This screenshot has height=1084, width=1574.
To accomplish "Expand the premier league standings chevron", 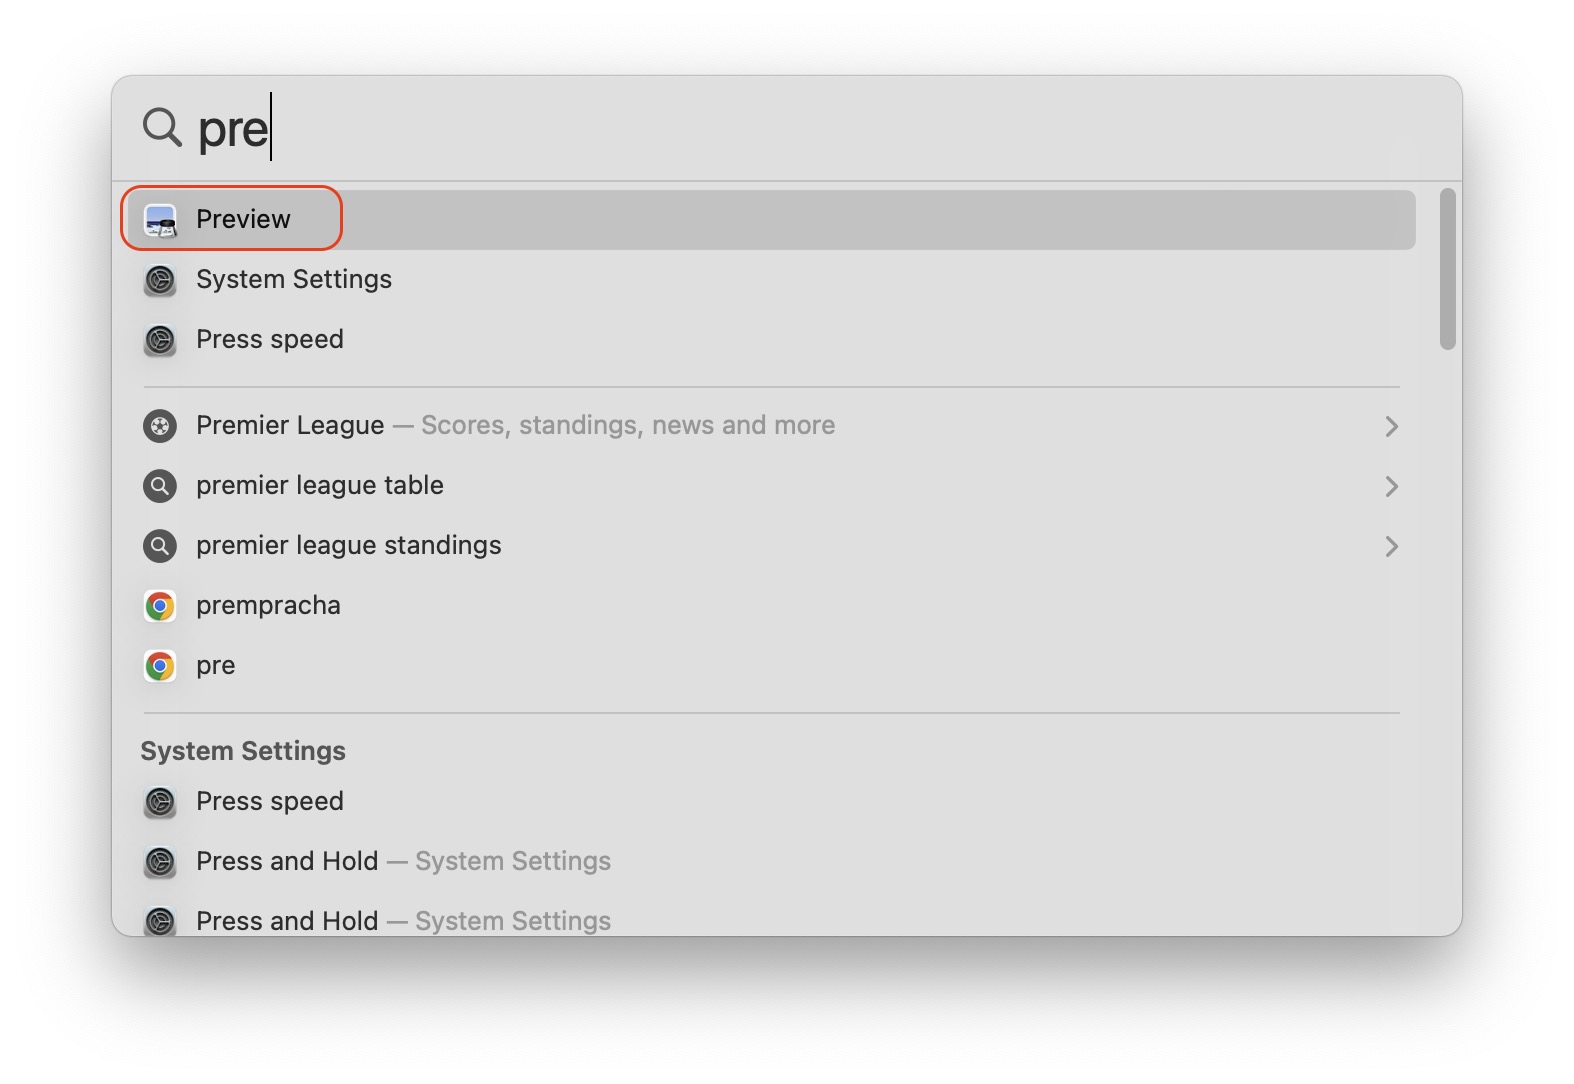I will tap(1391, 546).
